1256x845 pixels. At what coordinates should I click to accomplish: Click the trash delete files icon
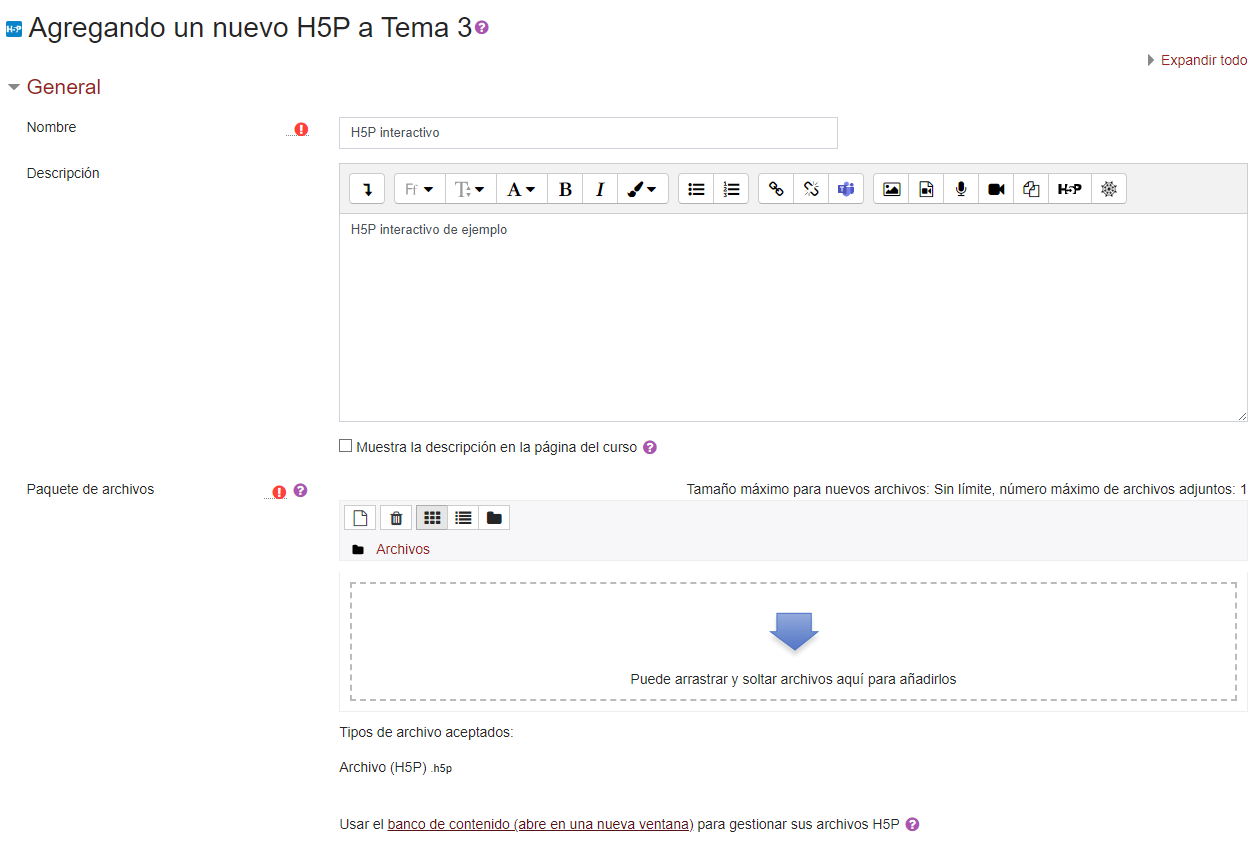click(396, 517)
